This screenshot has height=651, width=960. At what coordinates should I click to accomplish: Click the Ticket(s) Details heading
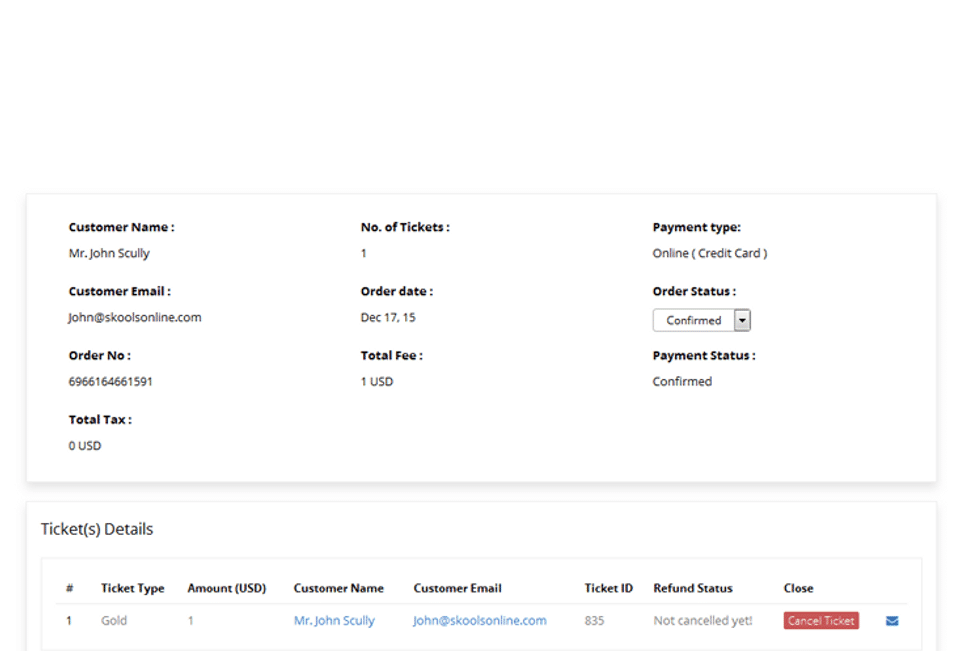(97, 529)
